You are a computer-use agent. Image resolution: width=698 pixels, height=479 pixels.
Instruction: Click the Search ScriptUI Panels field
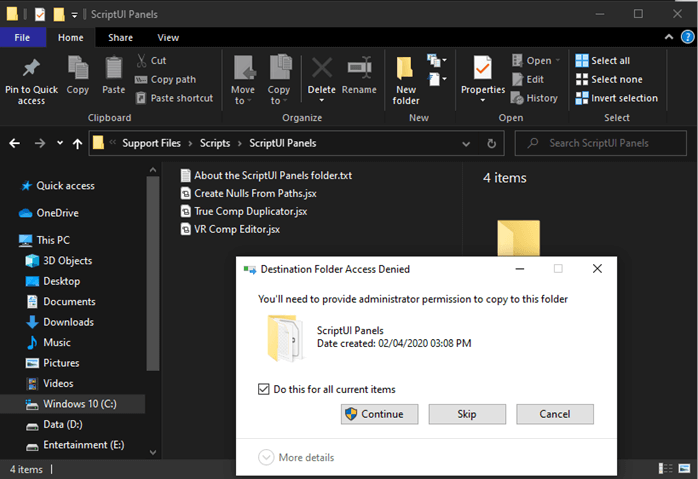[601, 143]
